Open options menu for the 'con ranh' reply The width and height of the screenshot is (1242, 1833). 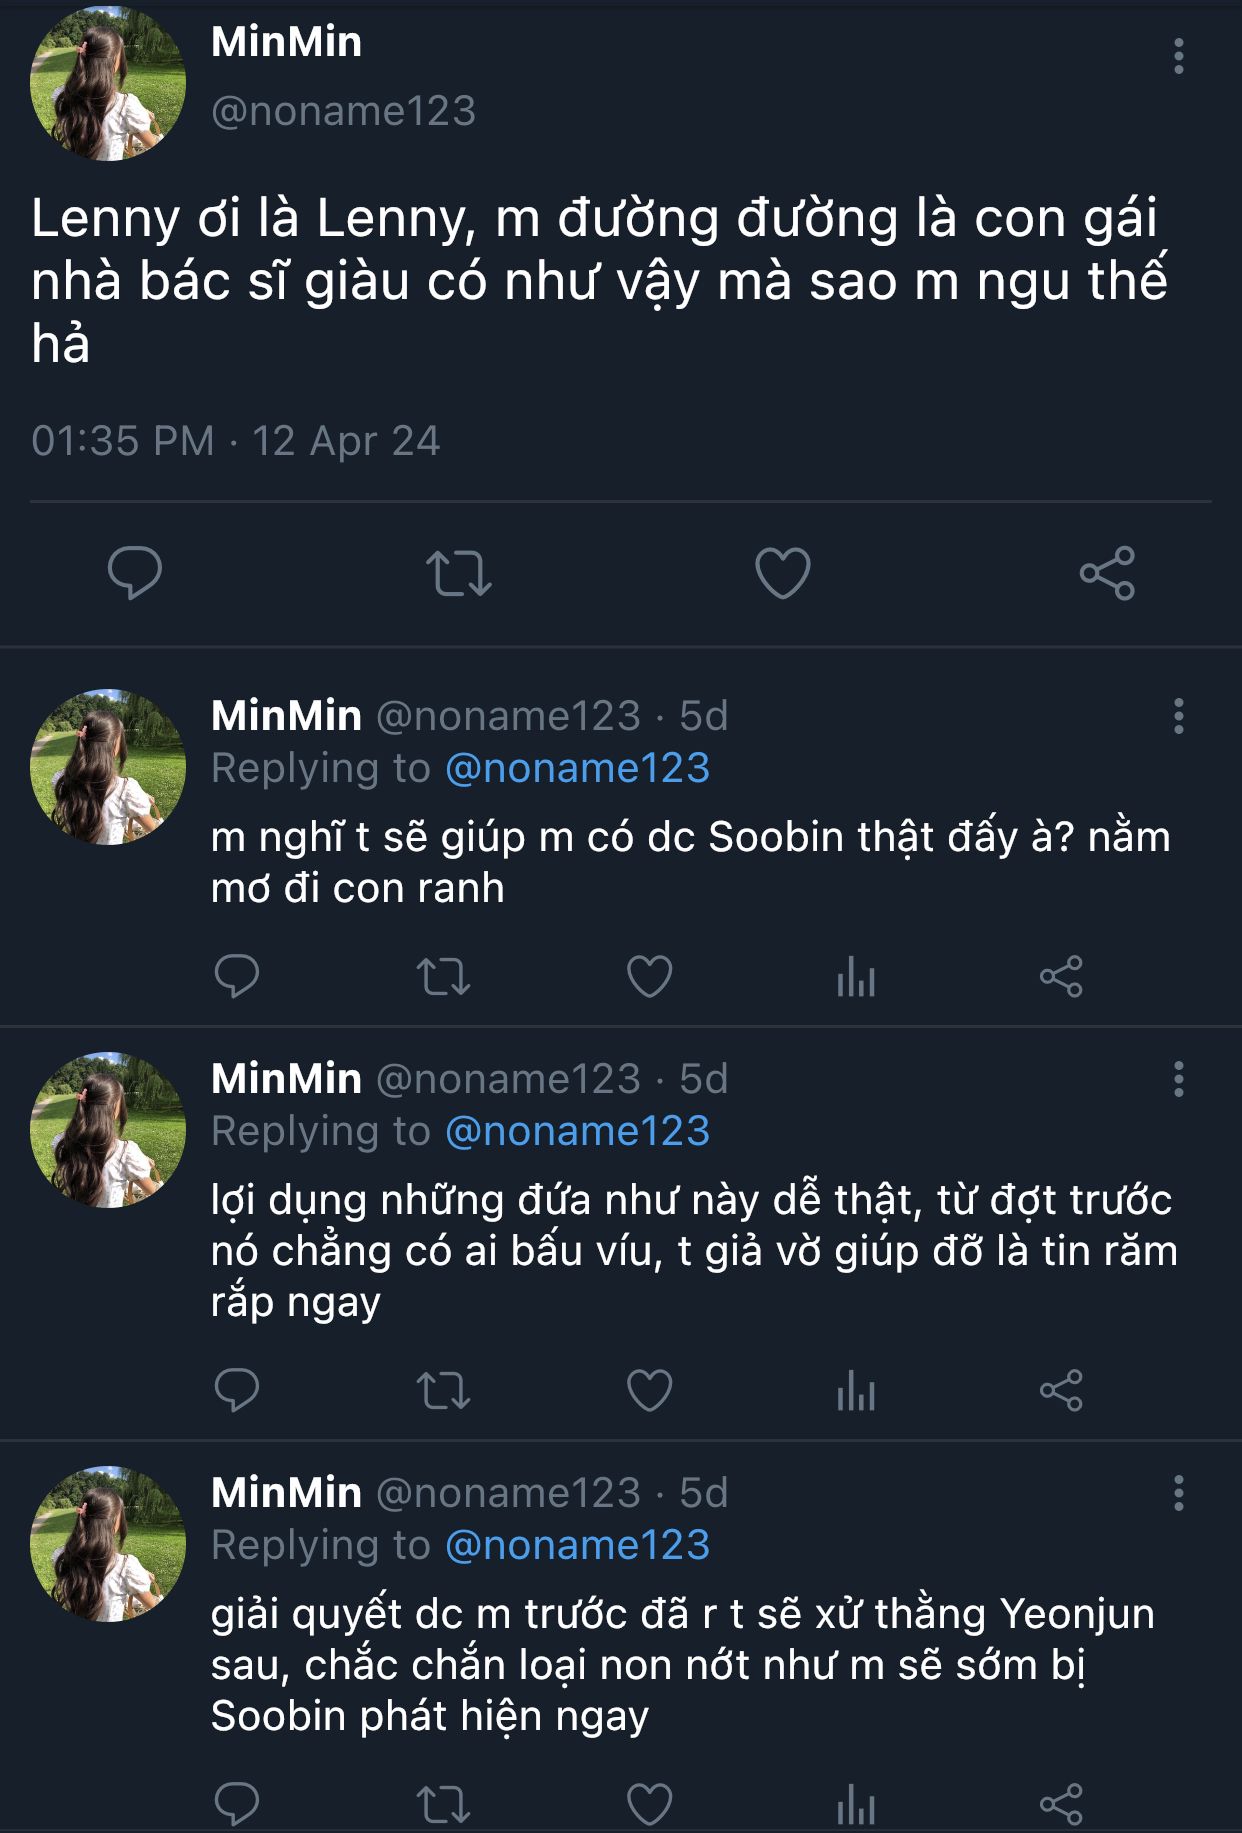1179,716
